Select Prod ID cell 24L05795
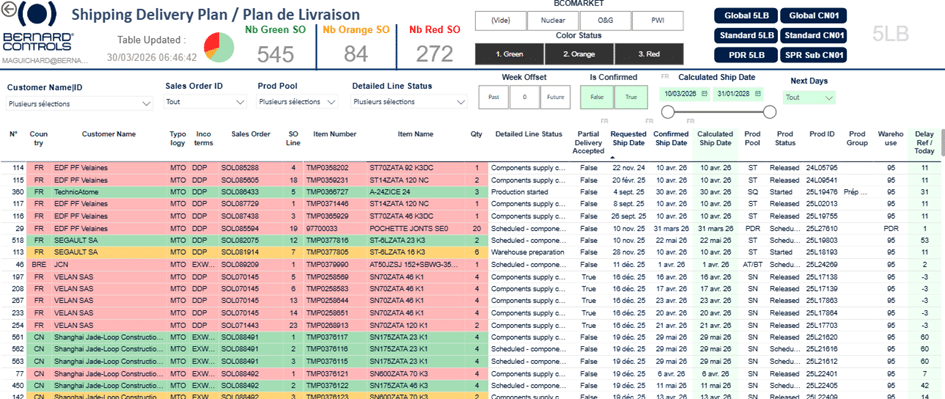 click(822, 168)
